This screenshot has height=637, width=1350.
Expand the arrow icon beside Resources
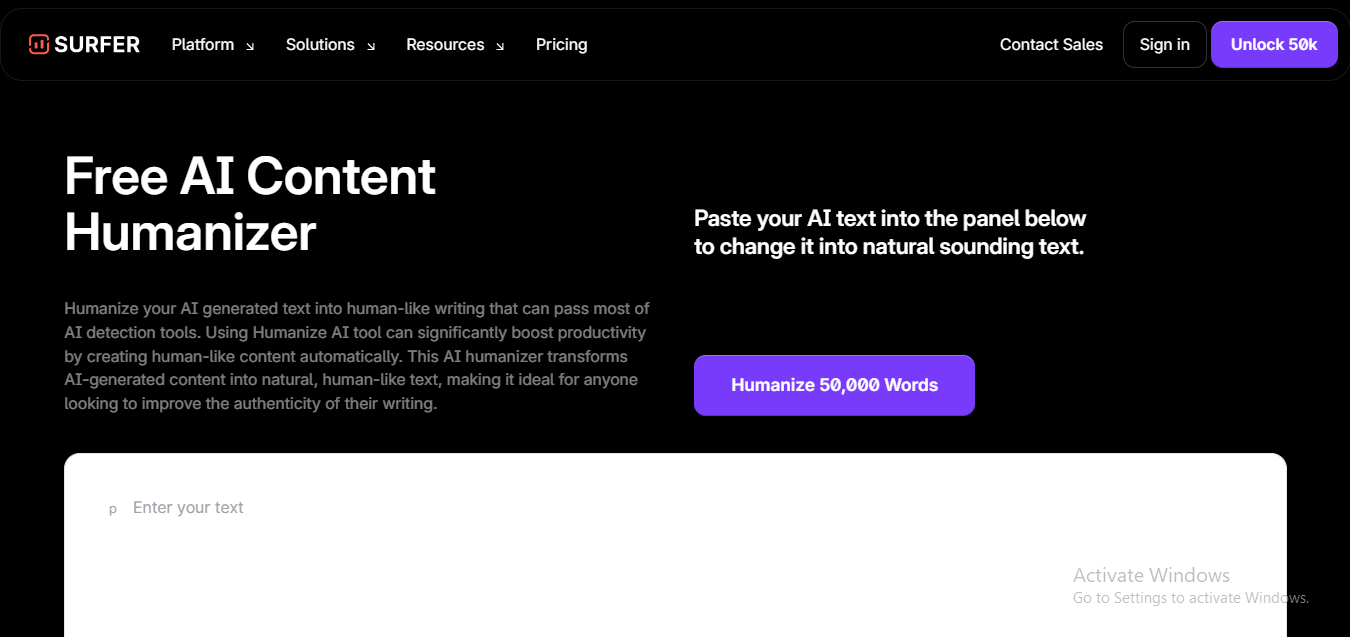[500, 46]
